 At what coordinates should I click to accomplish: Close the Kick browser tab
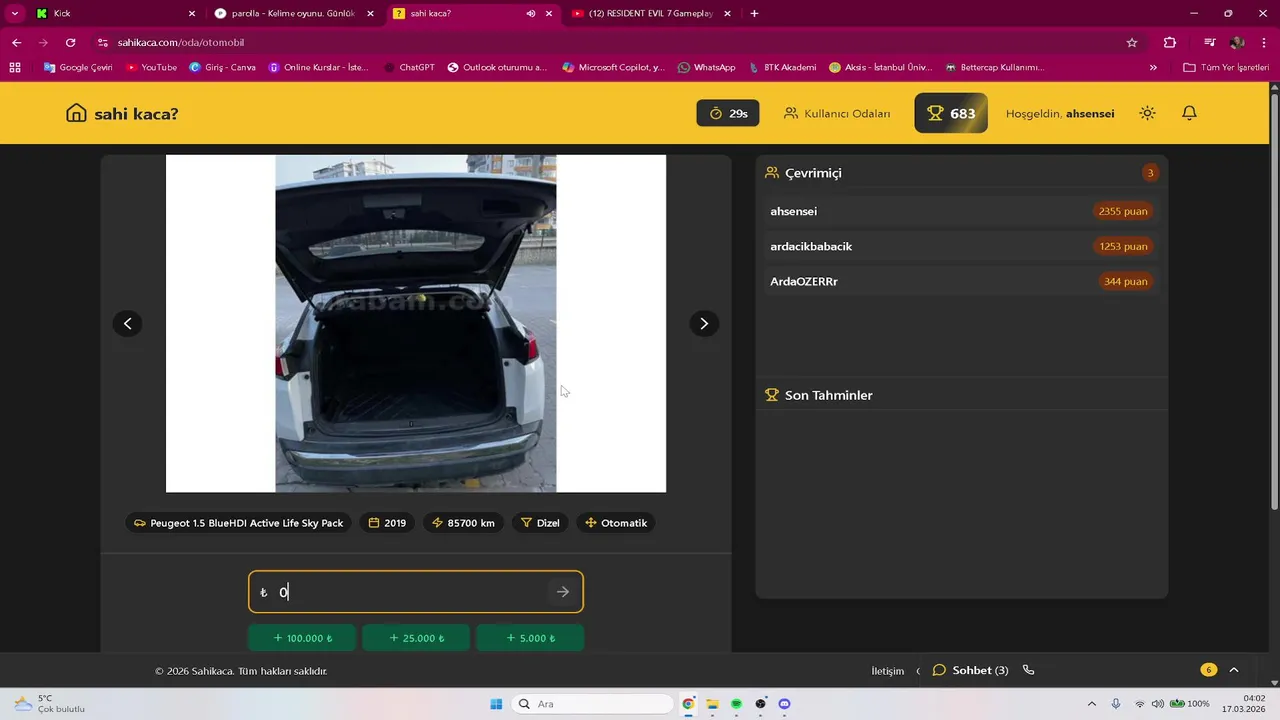tap(191, 14)
